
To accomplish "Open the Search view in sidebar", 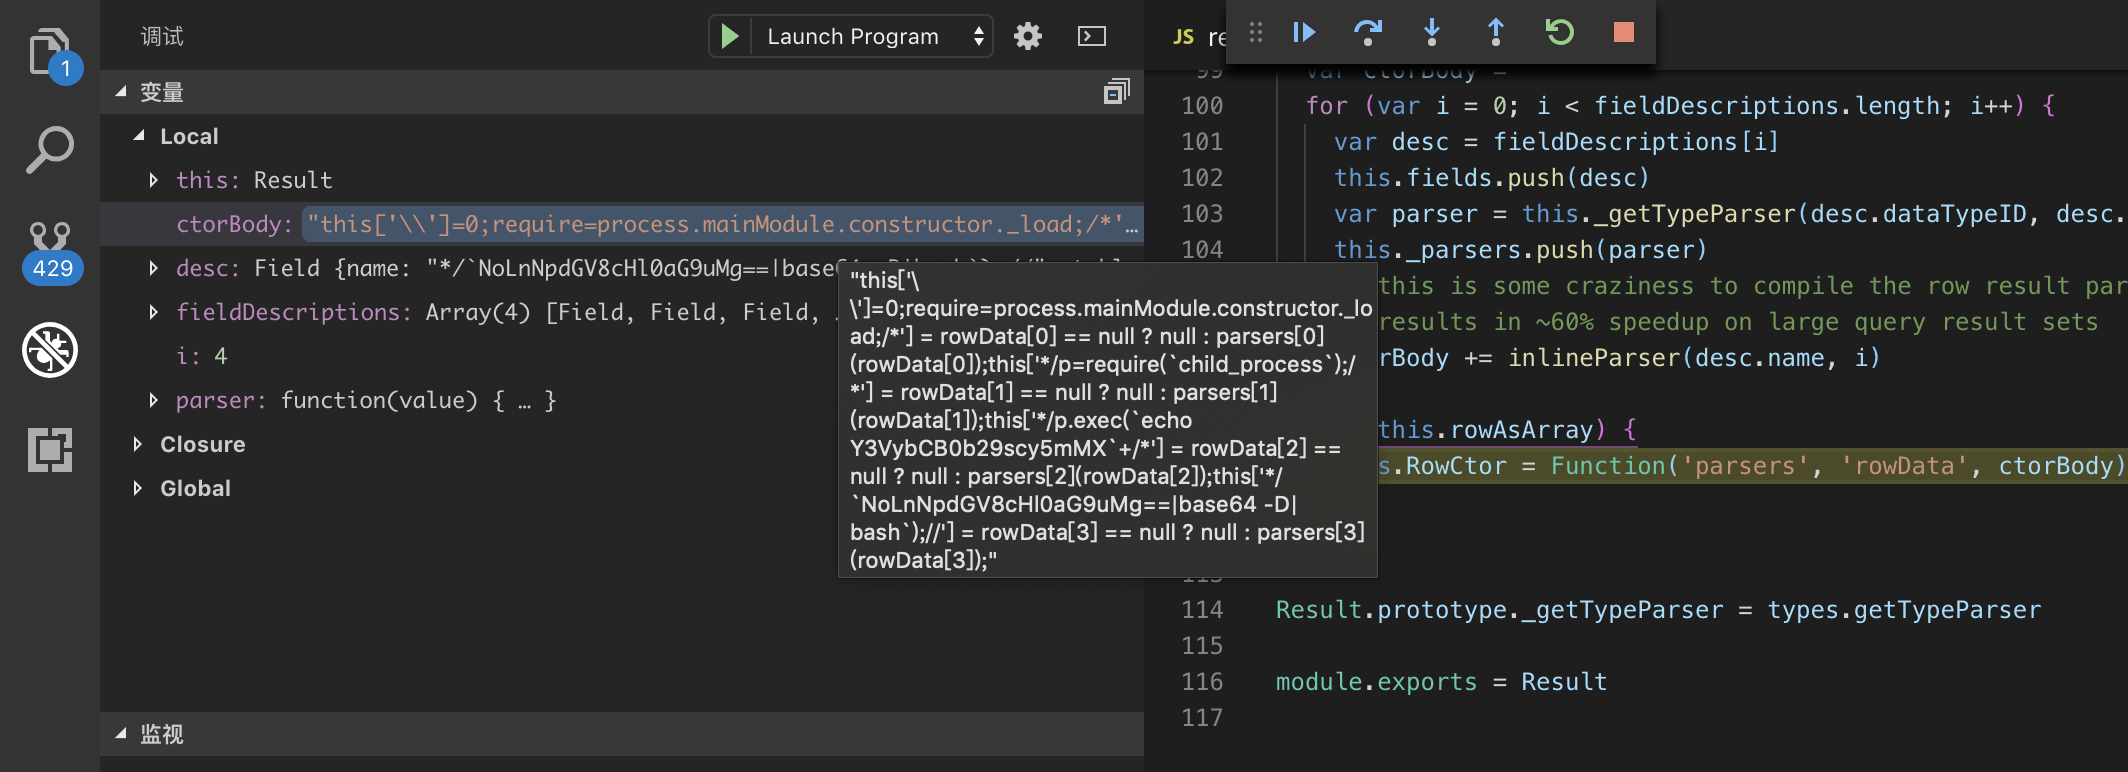I will [49, 149].
